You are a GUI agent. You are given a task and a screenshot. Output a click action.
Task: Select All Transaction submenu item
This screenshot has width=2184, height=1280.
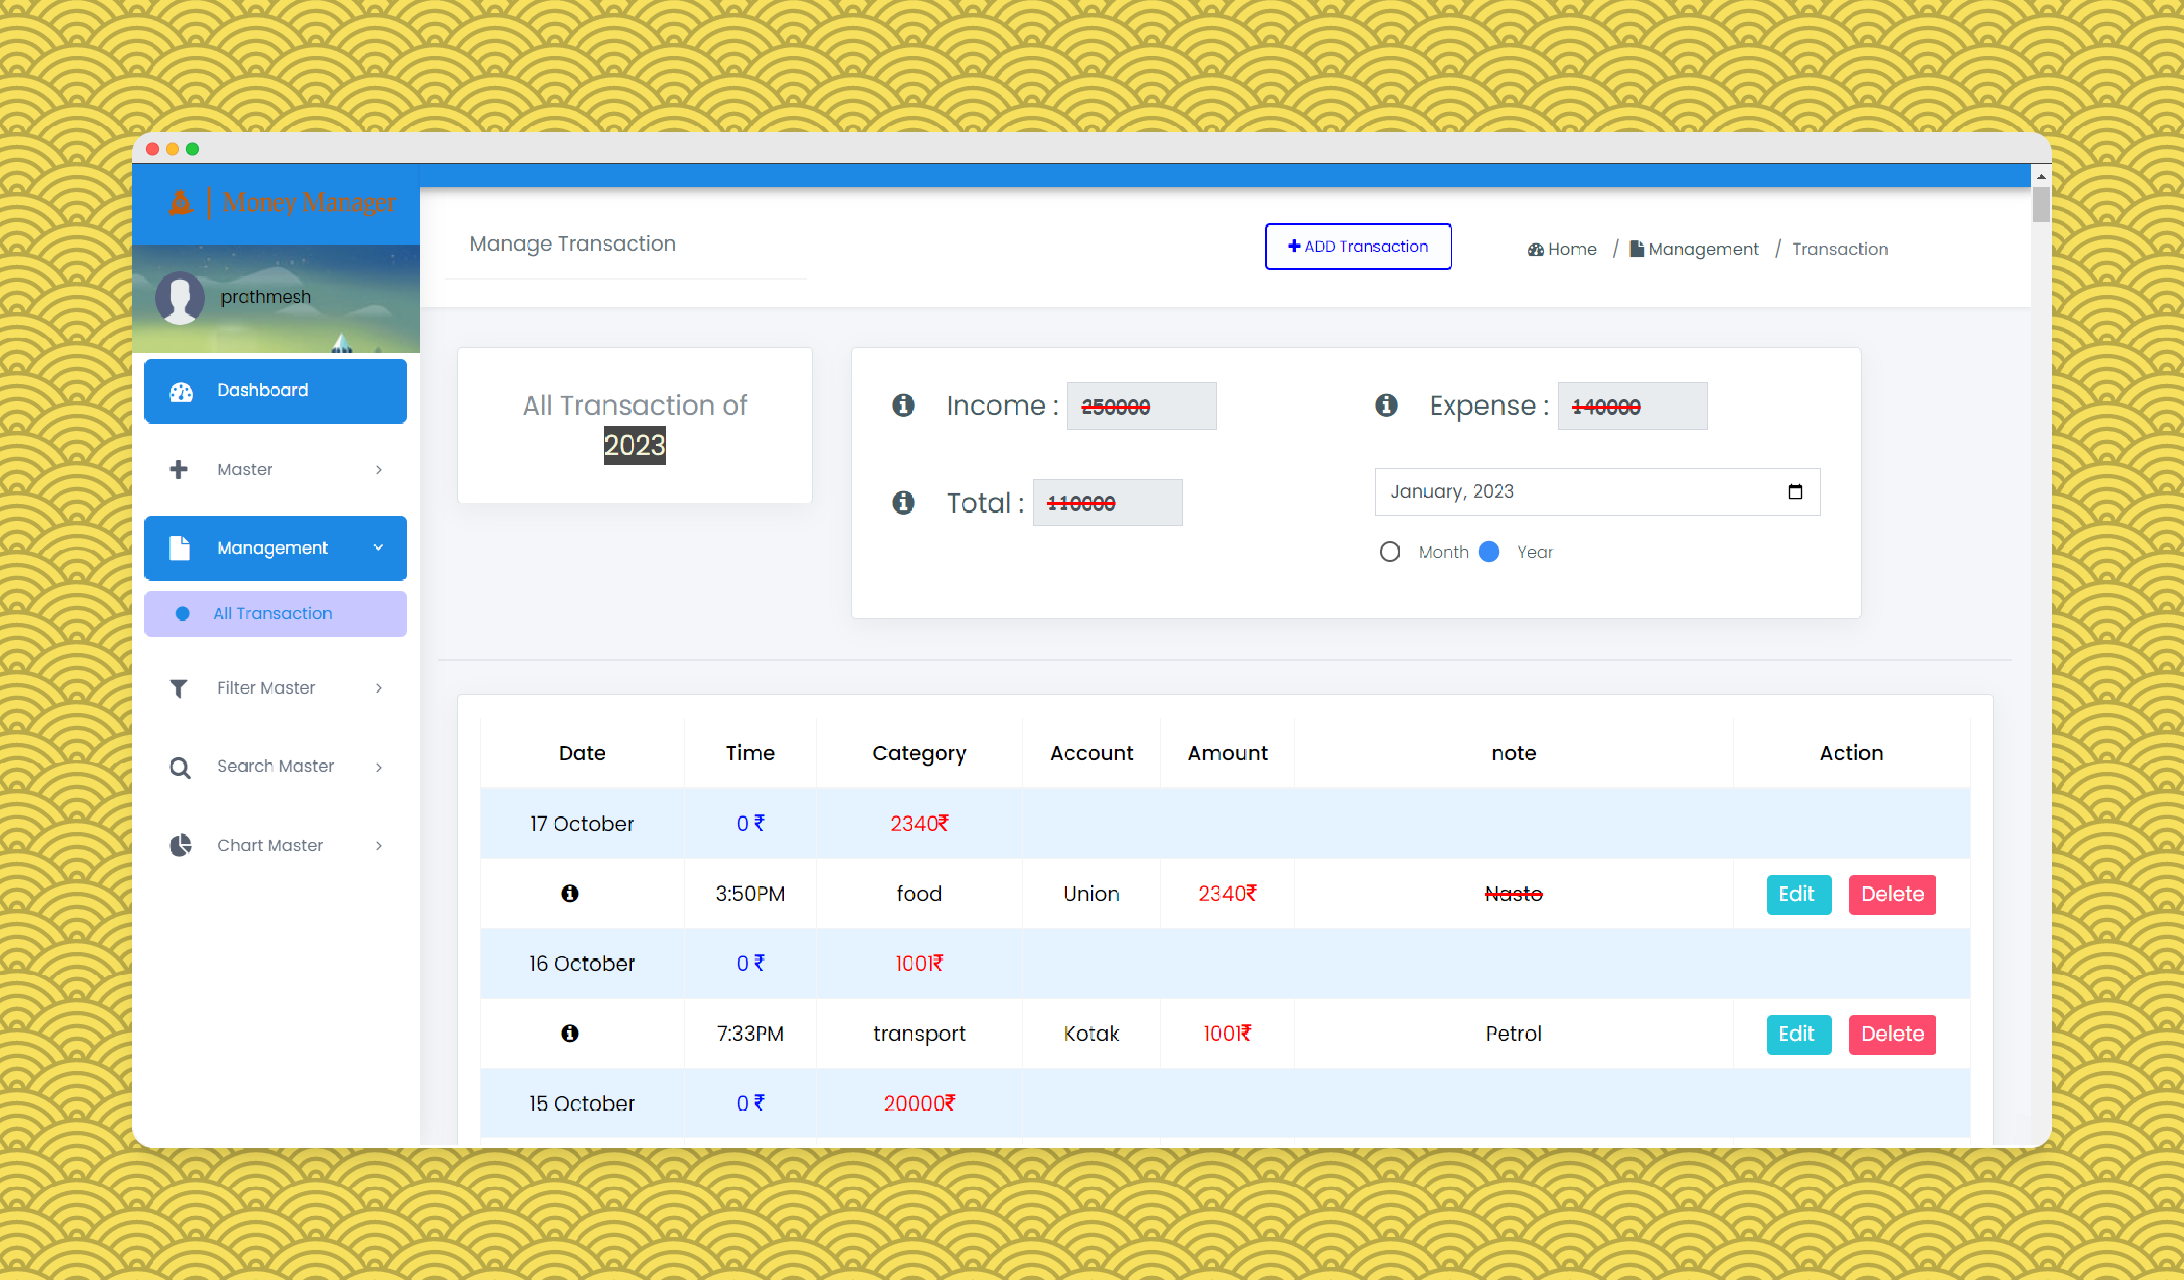[x=275, y=613]
